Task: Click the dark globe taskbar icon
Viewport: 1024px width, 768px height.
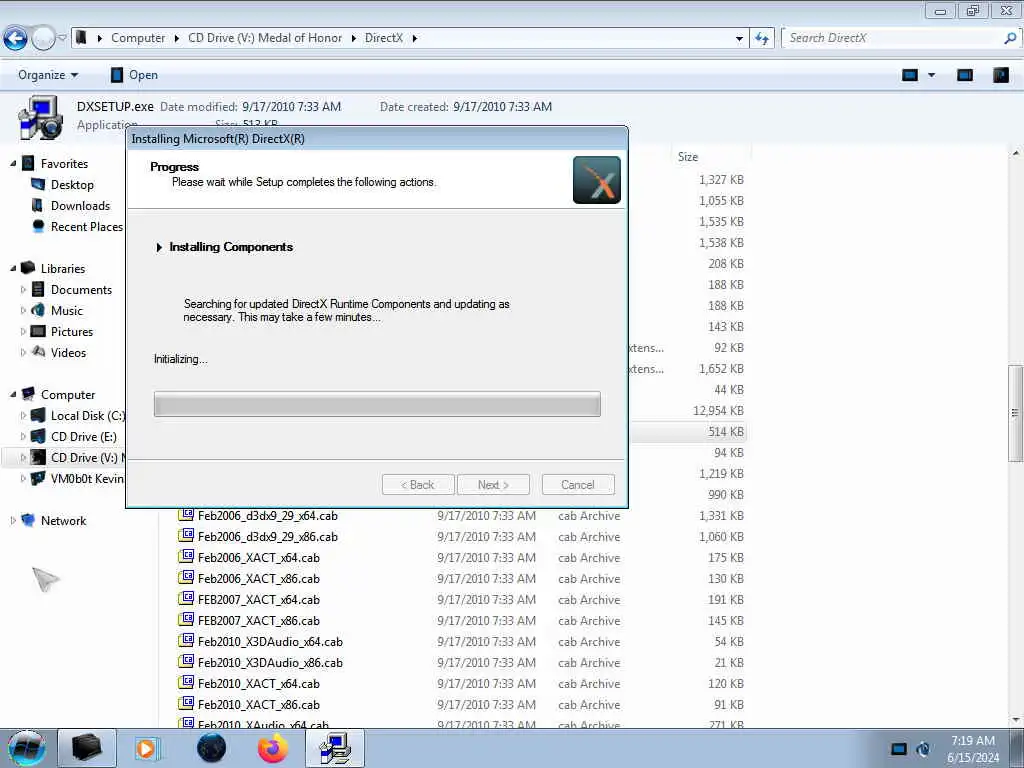Action: click(x=212, y=748)
